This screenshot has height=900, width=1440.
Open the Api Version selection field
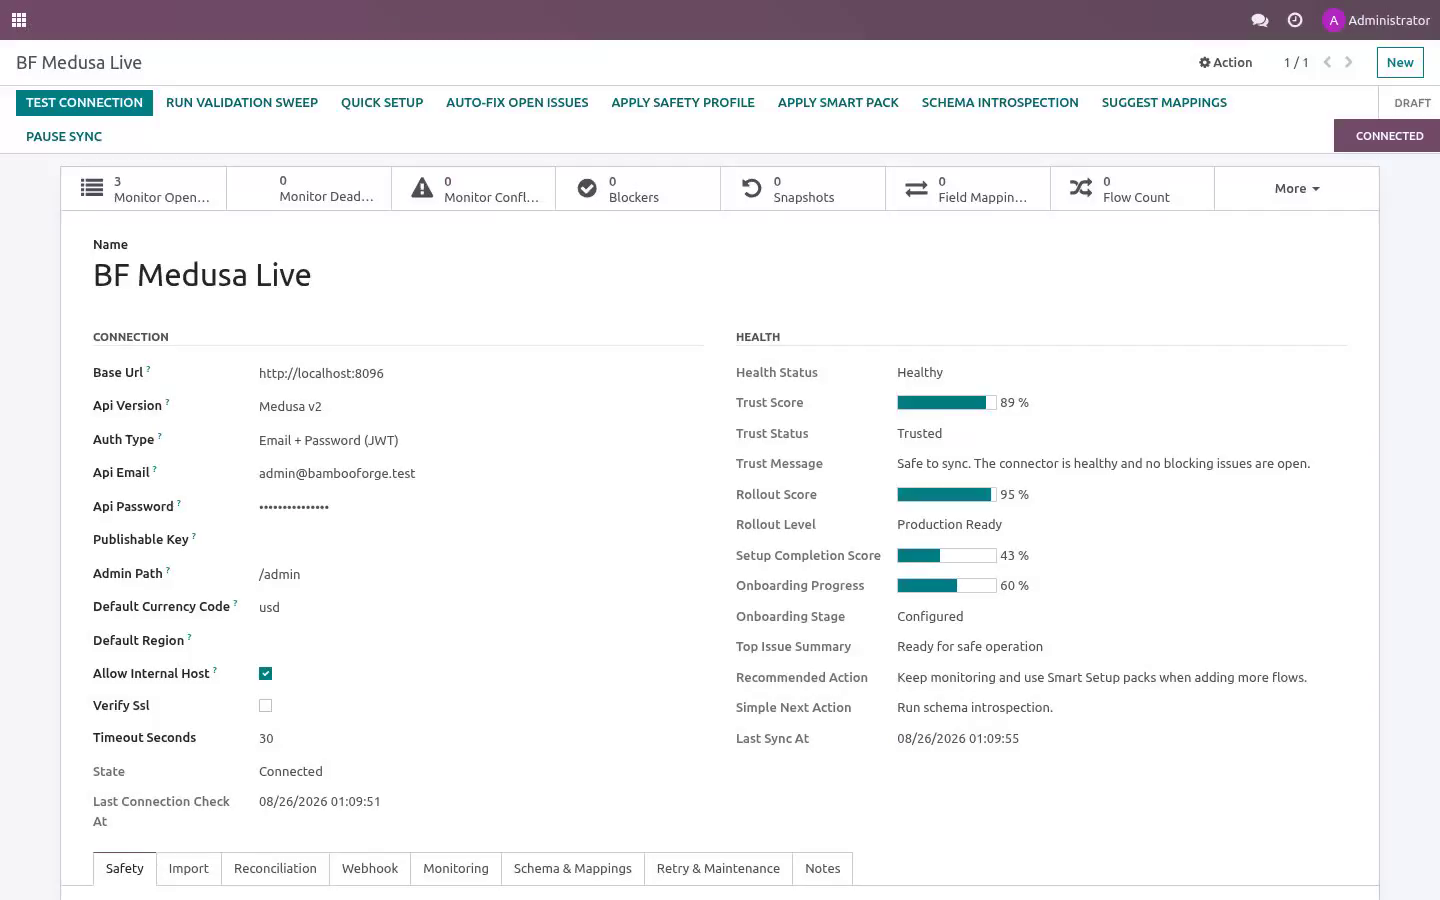480,406
